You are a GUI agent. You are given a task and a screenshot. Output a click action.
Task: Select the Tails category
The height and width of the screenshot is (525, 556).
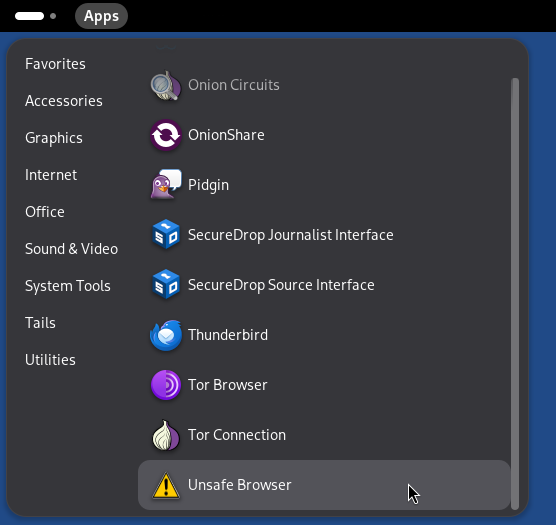click(40, 323)
